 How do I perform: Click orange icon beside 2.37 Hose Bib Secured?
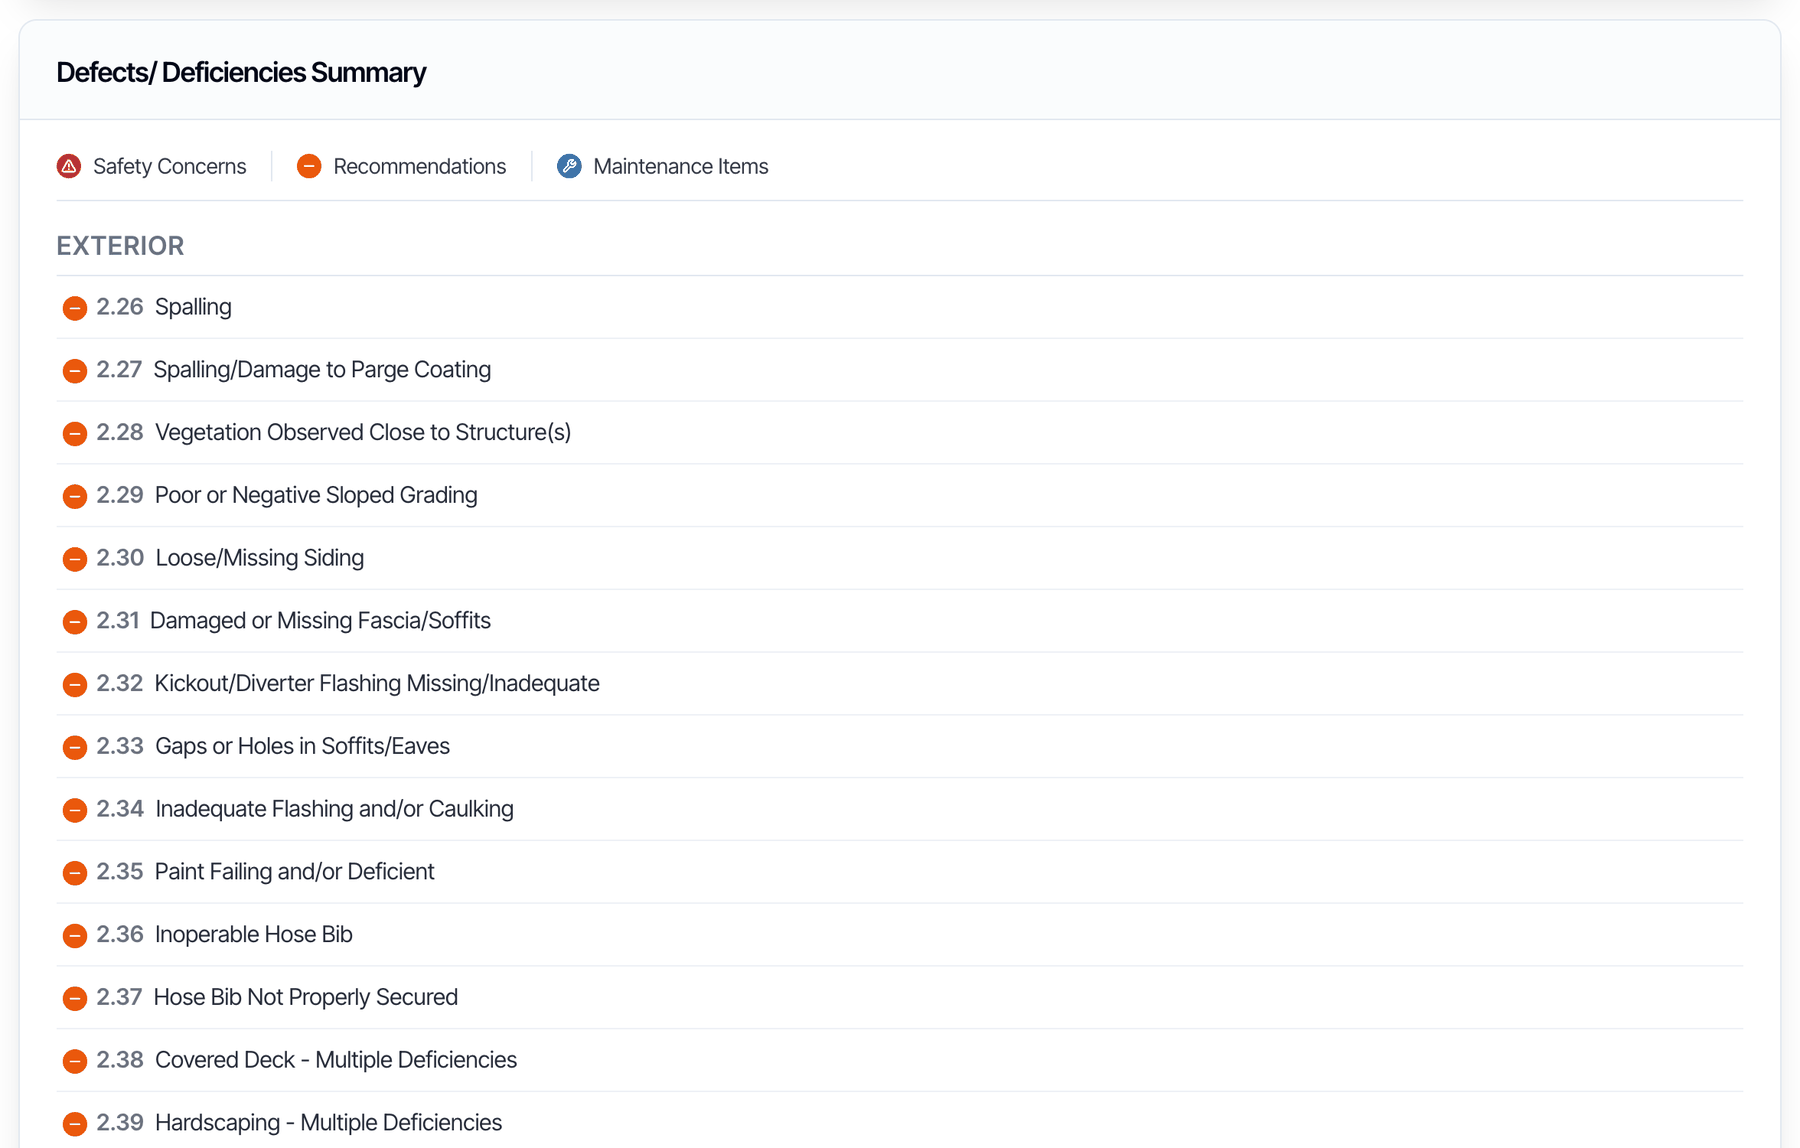coord(75,998)
